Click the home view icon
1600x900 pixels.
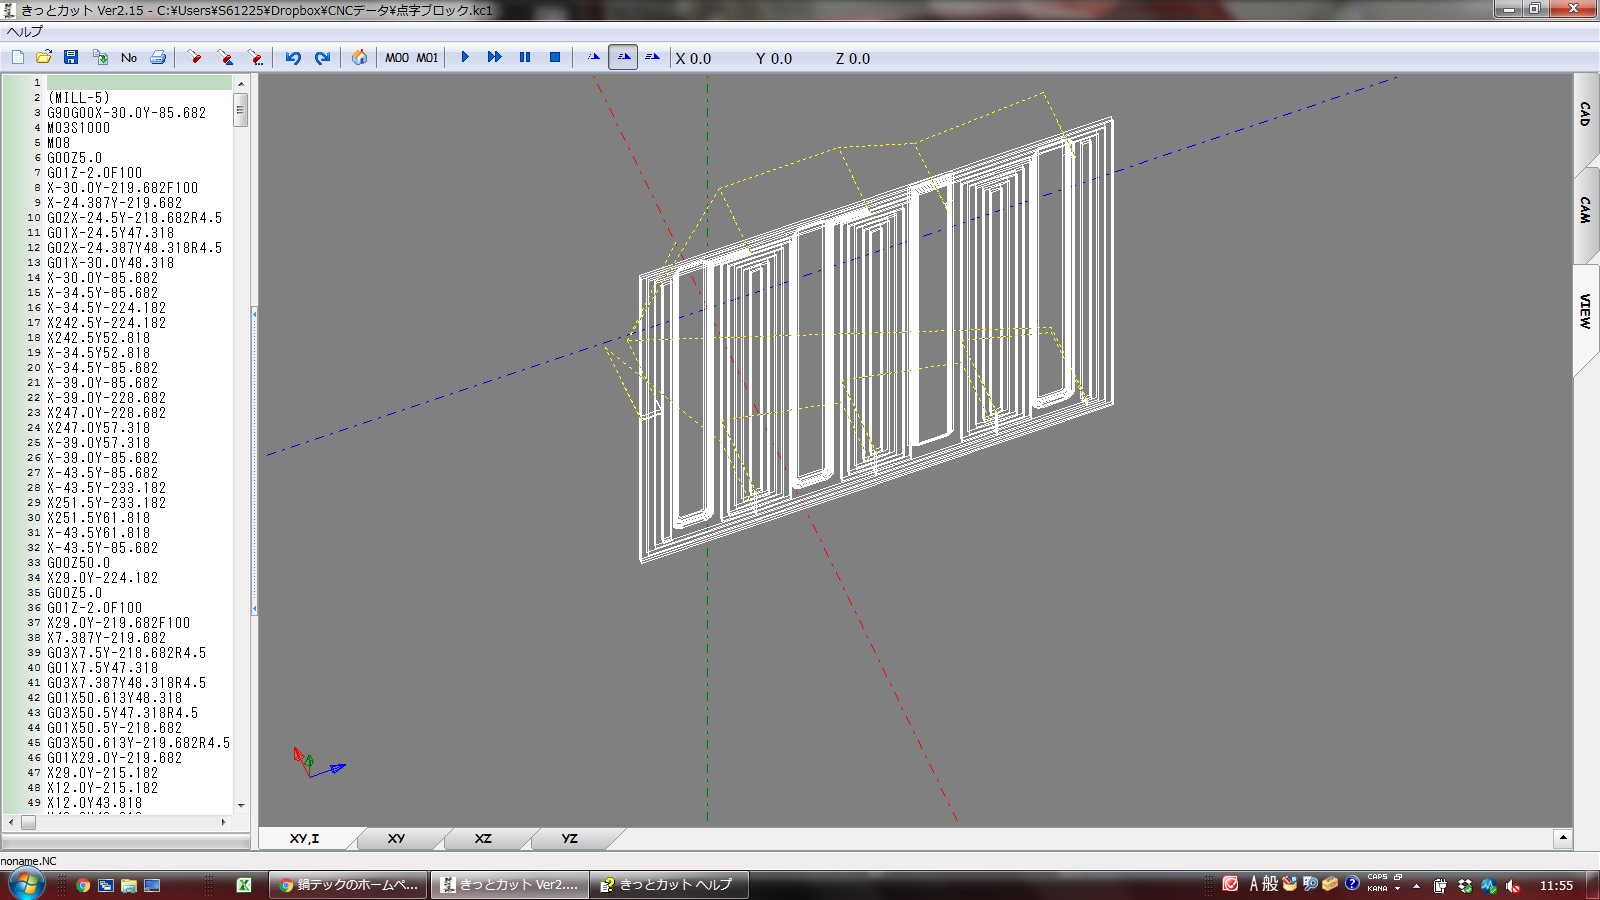point(359,58)
